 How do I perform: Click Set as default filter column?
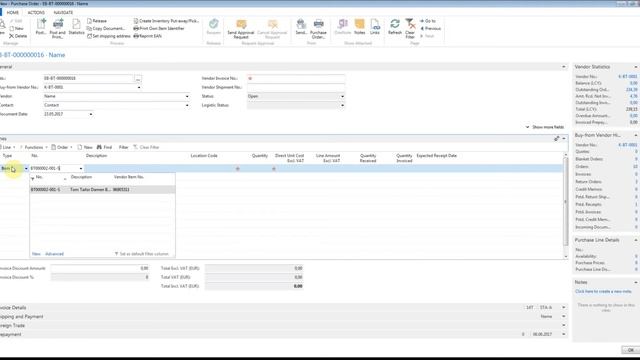pos(141,254)
